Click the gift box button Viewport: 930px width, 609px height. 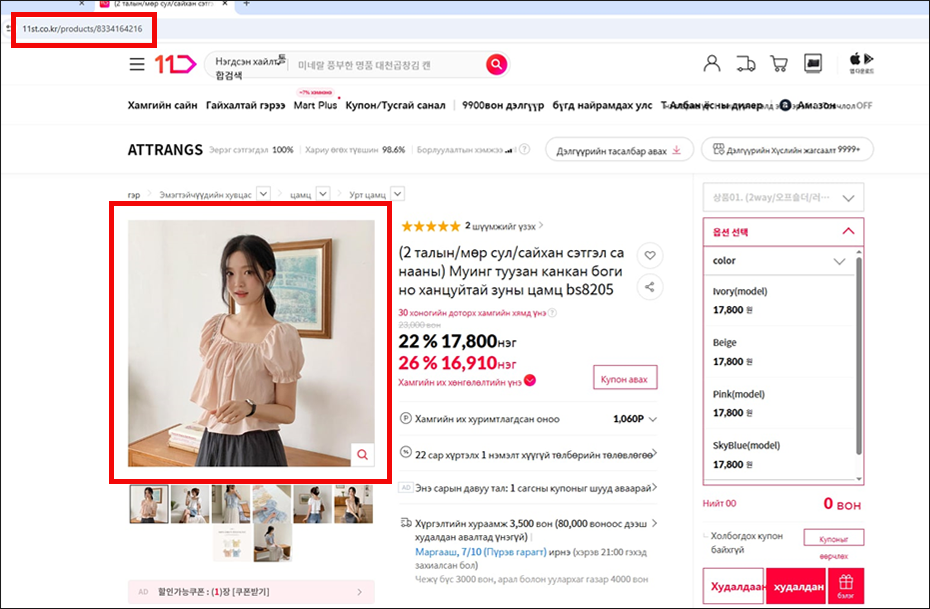point(846,585)
